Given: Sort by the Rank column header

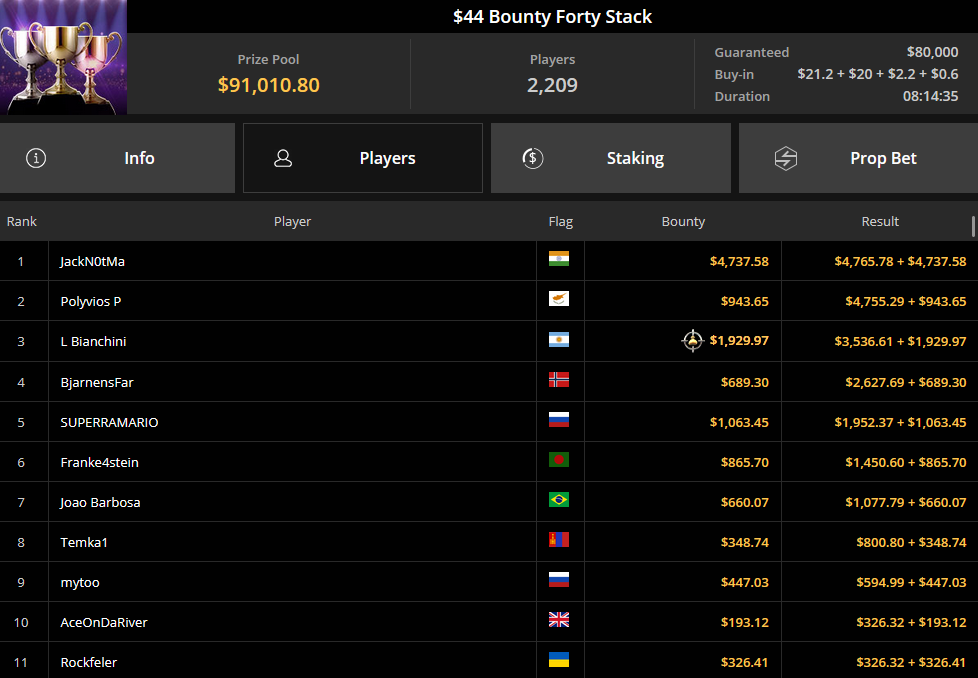Looking at the screenshot, I should tap(22, 221).
